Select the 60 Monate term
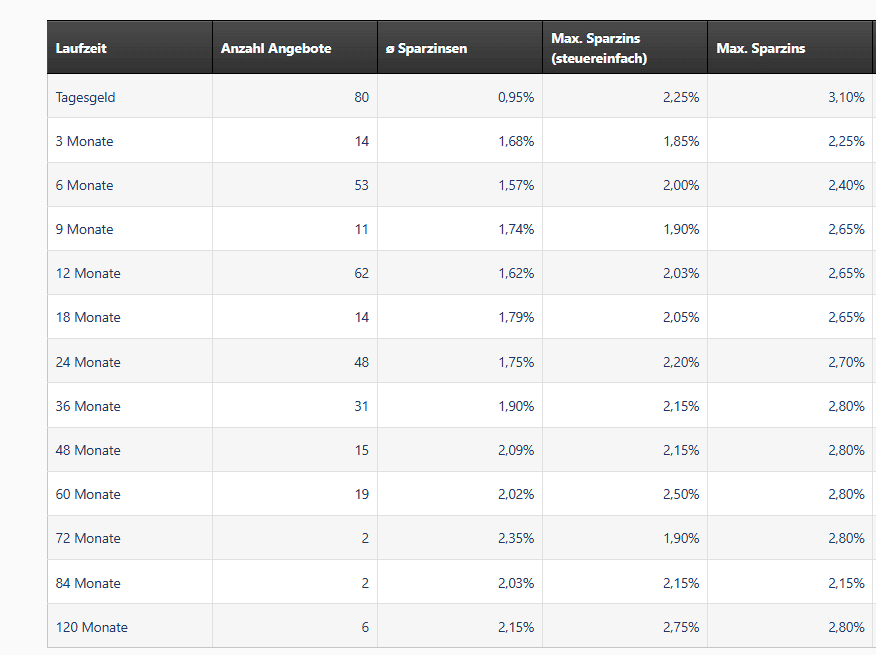Screen dimensions: 876x655 click(x=88, y=494)
